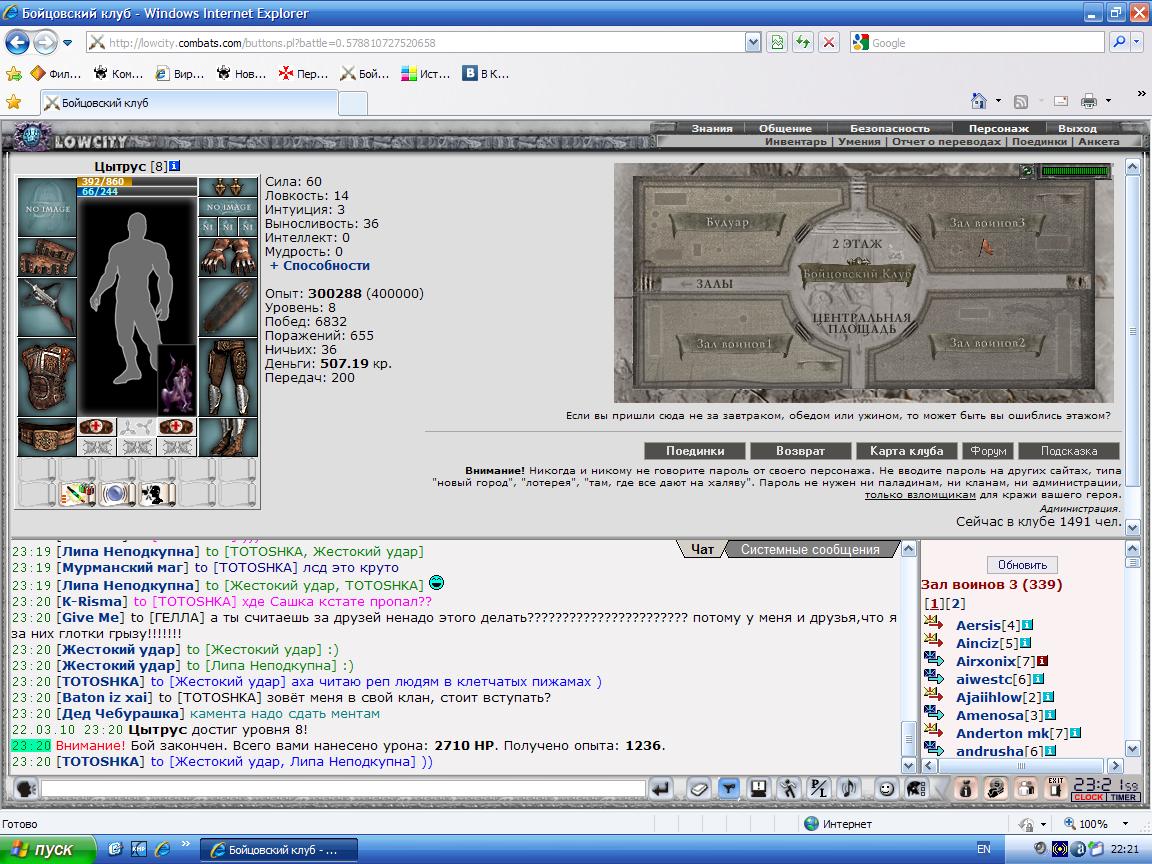Click the purple pet creature image

point(177,381)
